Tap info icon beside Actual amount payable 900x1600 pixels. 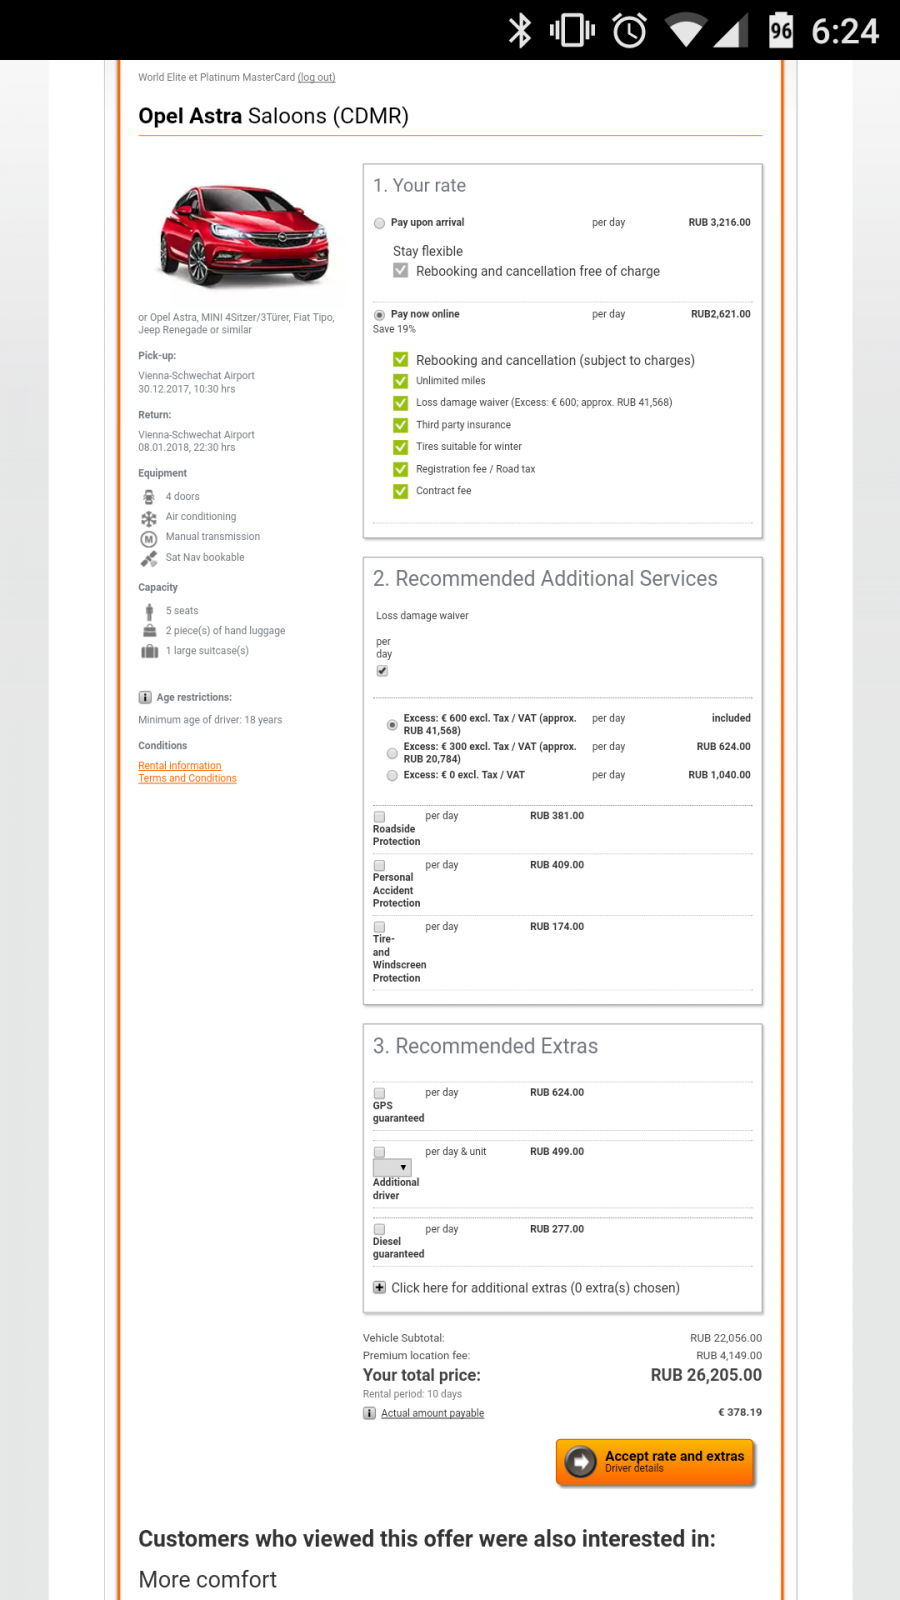point(369,1413)
